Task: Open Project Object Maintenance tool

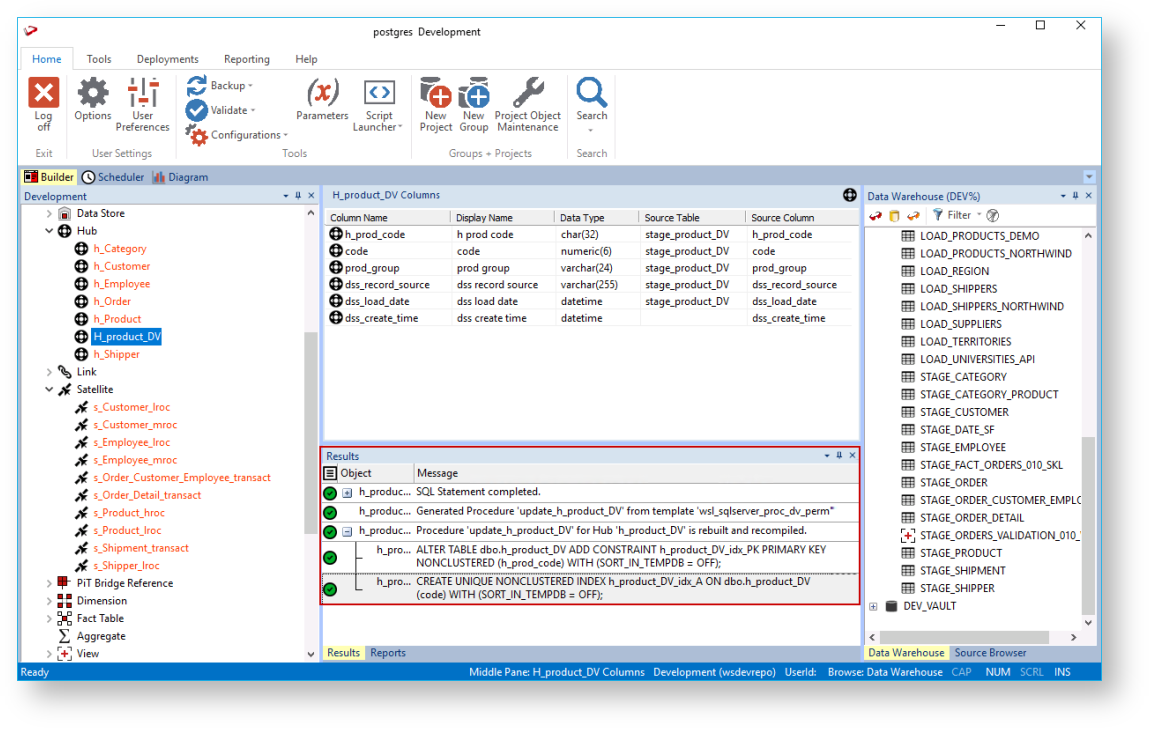Action: point(527,94)
